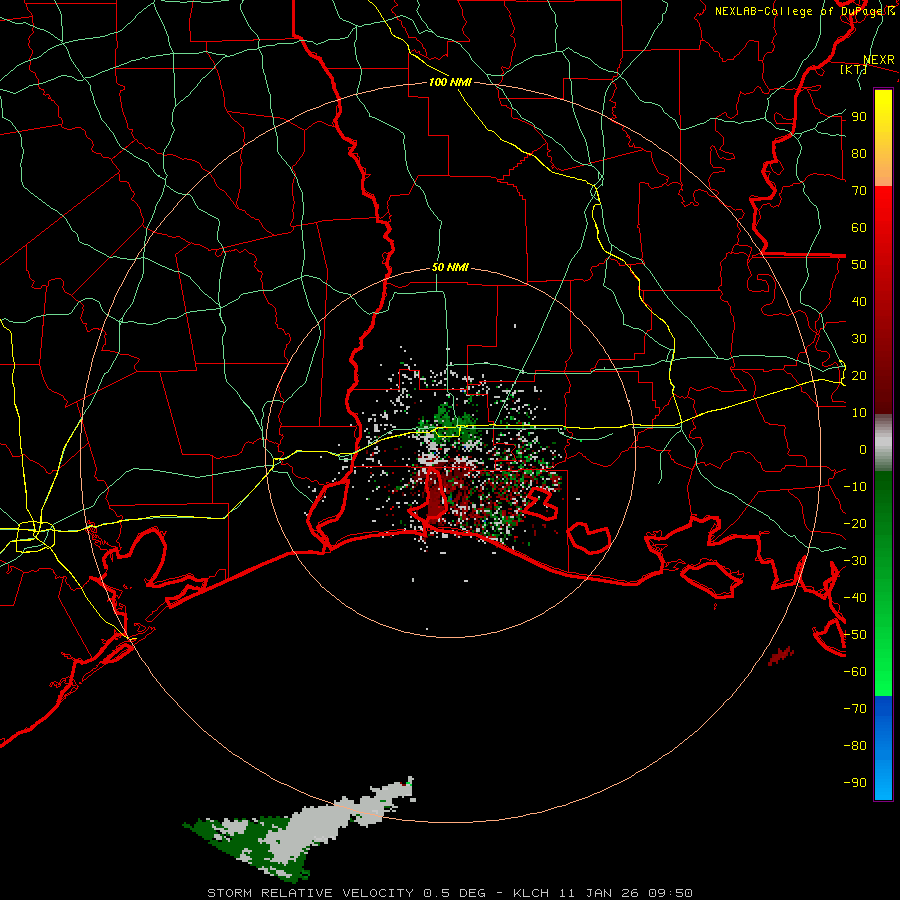Click the 20 value on velocity scale
The width and height of the screenshot is (900, 900).
(x=859, y=375)
